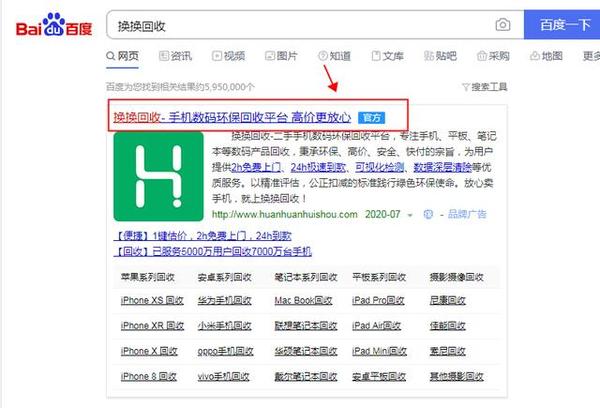600x408 pixels.
Task: Open the 2h免费上门 link
Action: click(256, 168)
